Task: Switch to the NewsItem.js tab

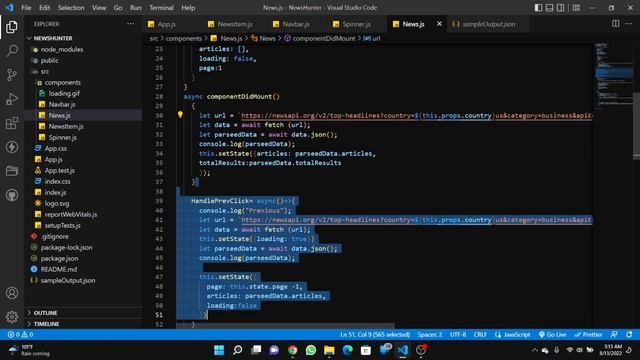Action: [235, 24]
